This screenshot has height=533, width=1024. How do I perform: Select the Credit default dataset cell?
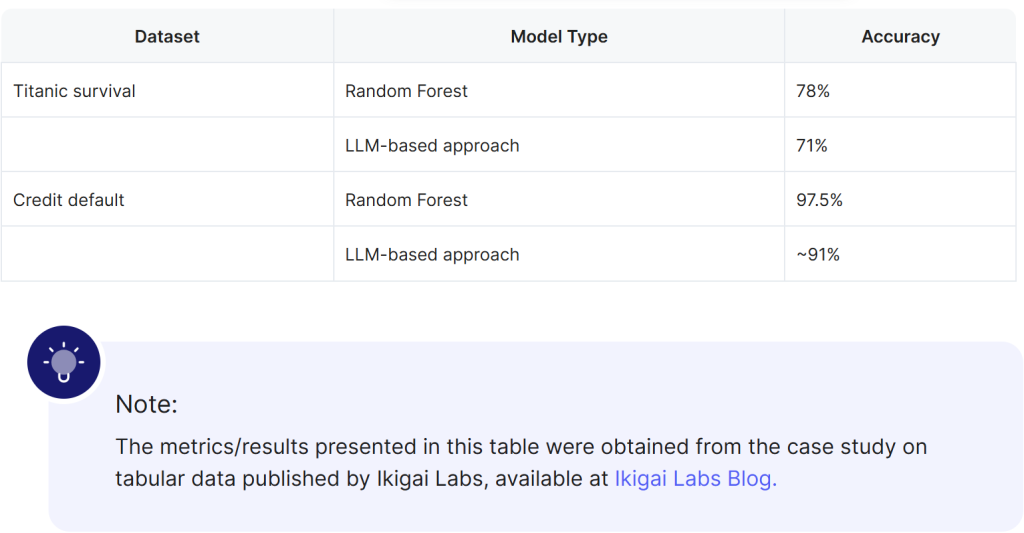69,200
